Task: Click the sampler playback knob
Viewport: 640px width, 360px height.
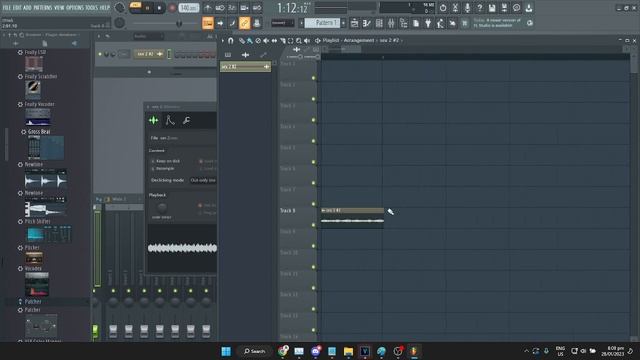Action: pos(162,207)
